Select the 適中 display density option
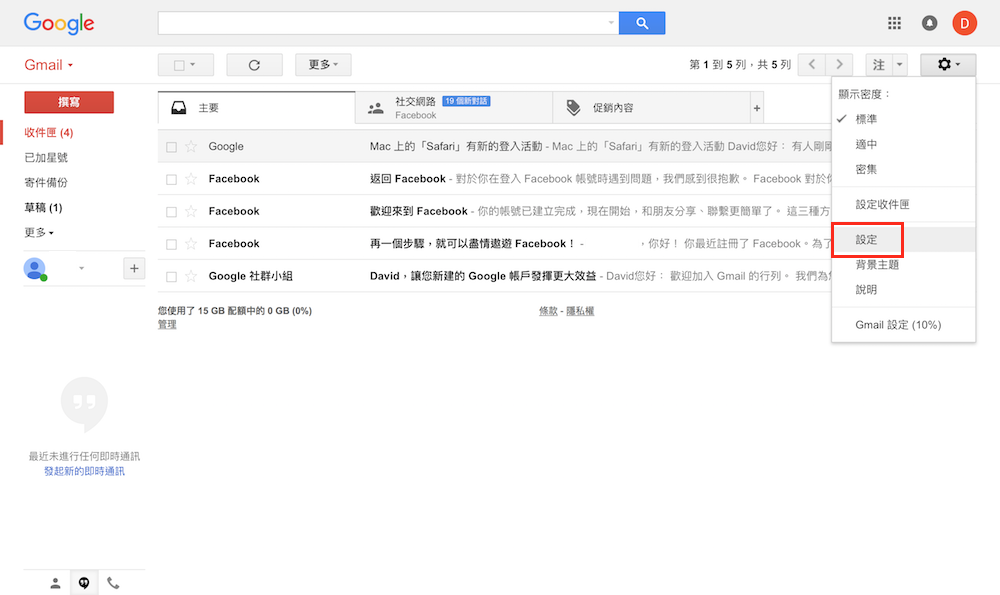This screenshot has height=595, width=1000. pos(866,144)
